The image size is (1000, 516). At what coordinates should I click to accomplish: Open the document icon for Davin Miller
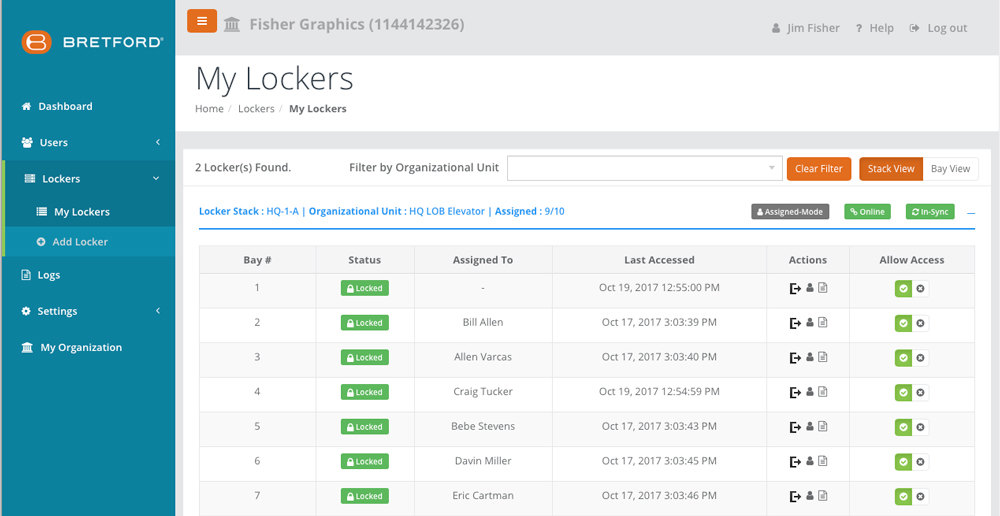pyautogui.click(x=823, y=461)
